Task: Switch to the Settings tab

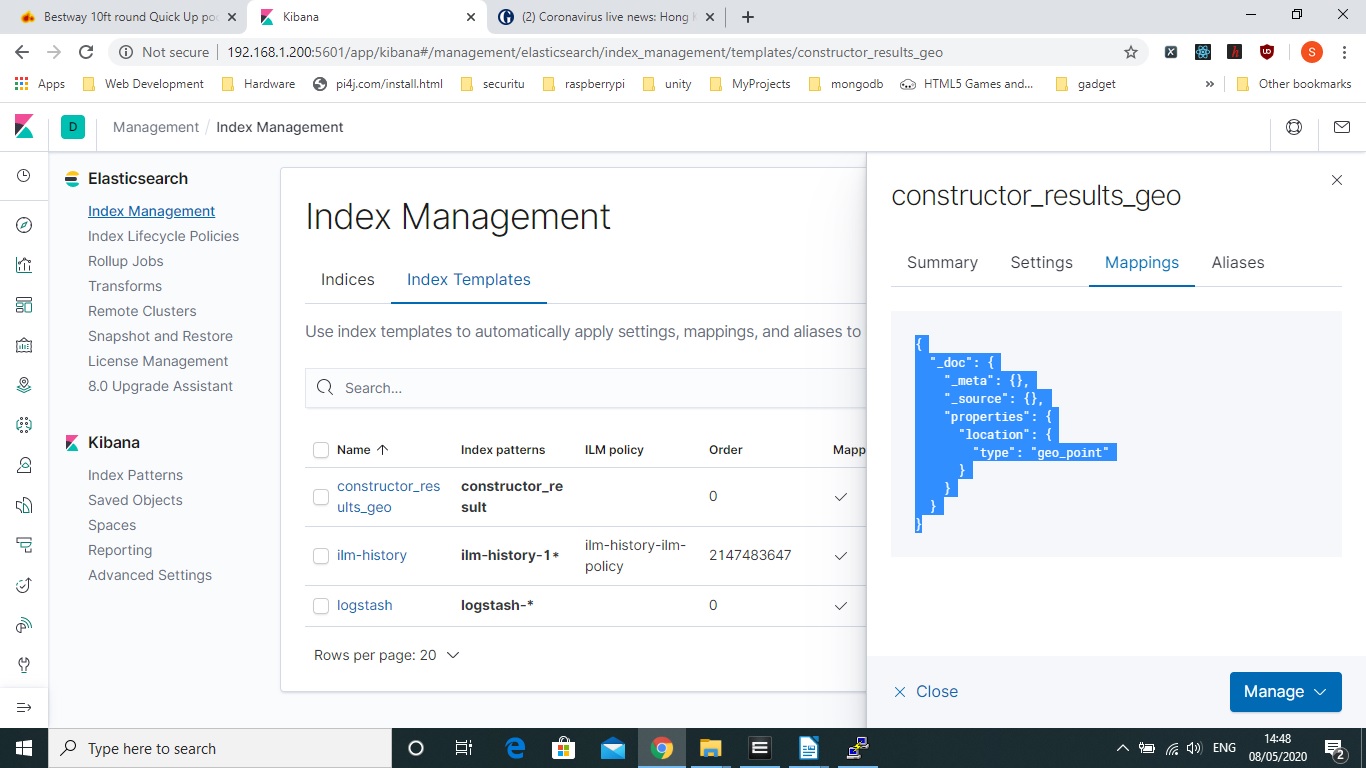Action: tap(1041, 262)
